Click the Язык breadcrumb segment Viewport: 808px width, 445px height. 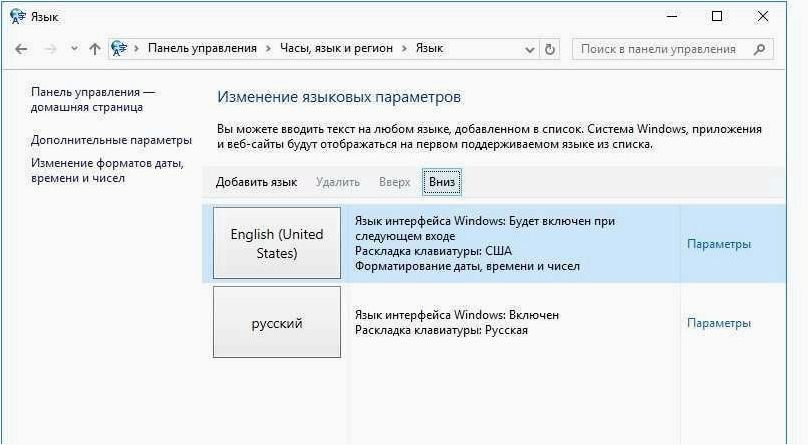point(429,48)
